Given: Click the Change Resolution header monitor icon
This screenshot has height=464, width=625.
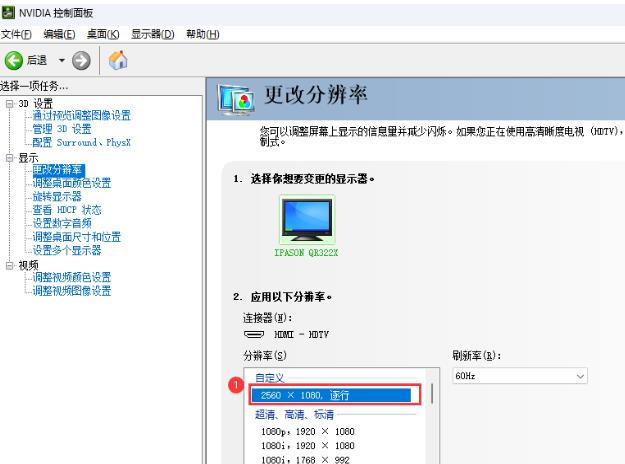Looking at the screenshot, I should (x=236, y=98).
